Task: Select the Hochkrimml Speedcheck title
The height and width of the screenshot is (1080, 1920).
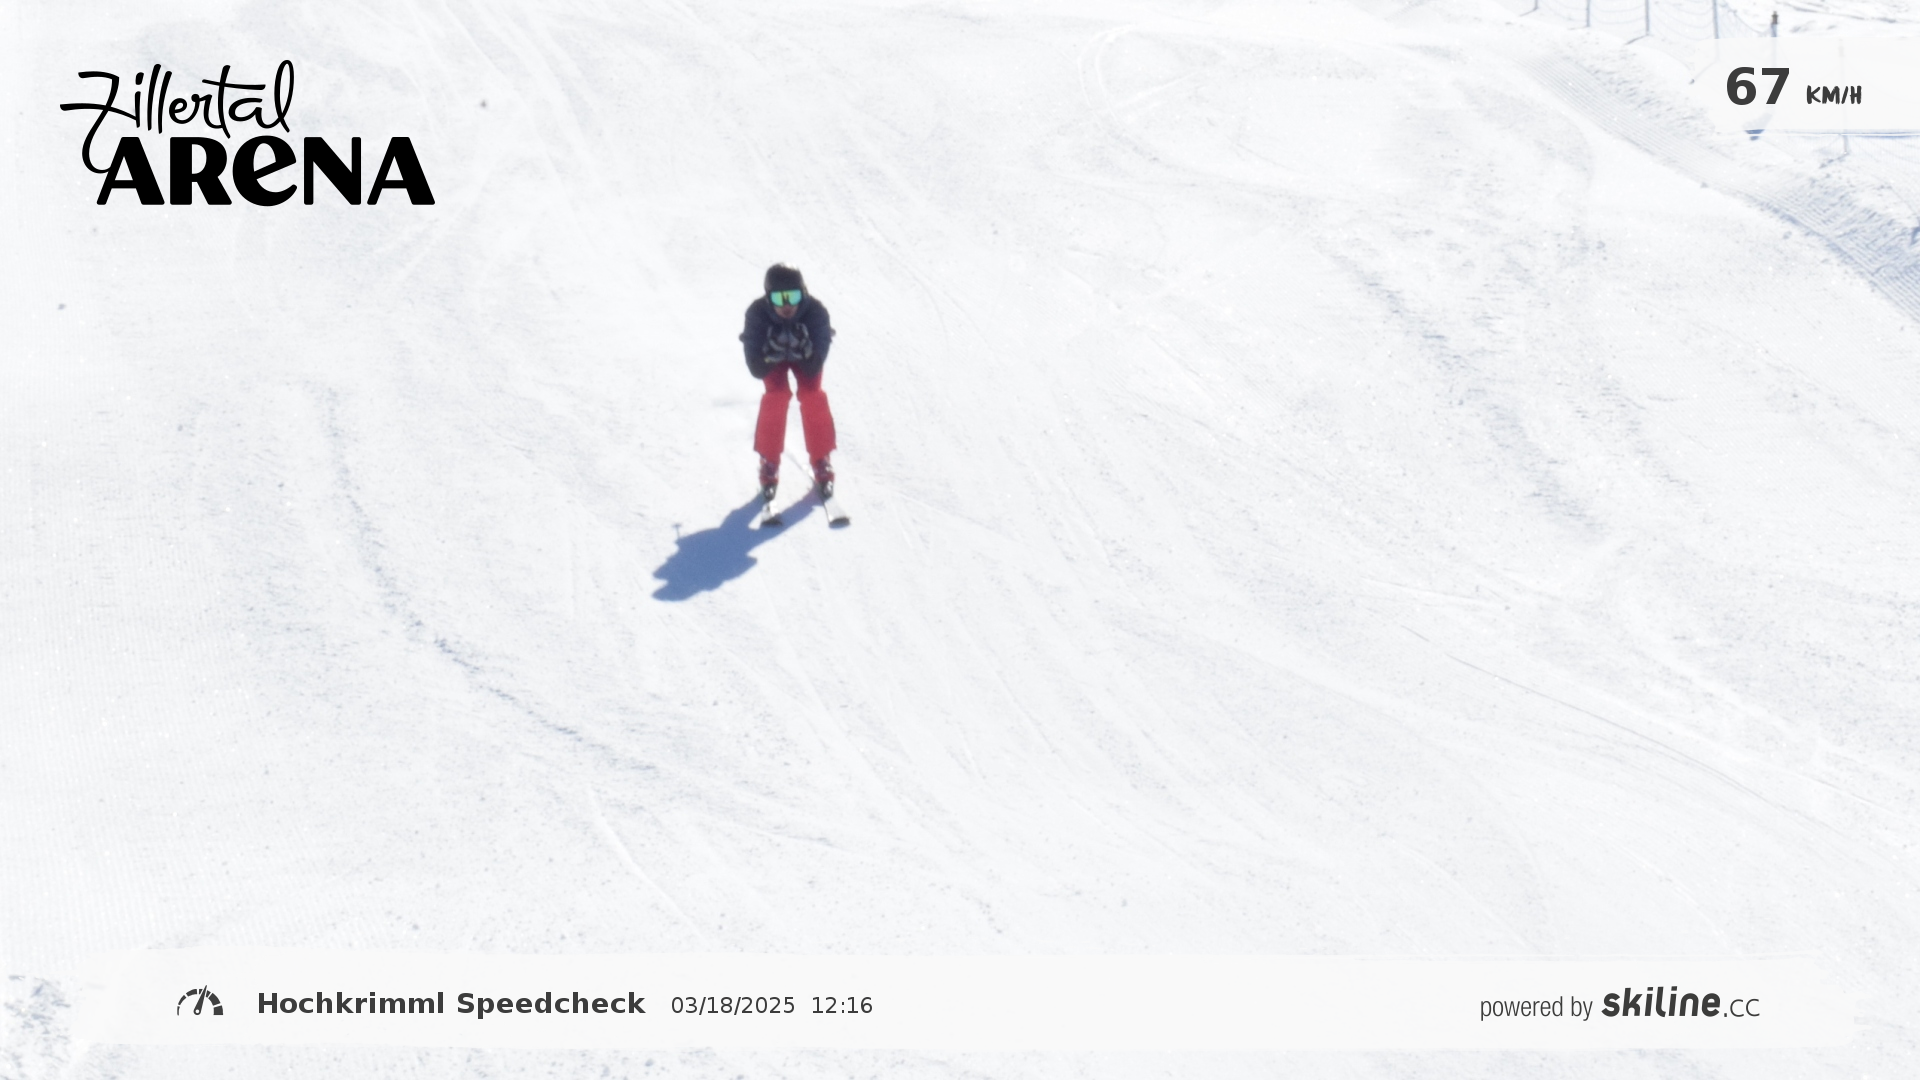Action: click(451, 1004)
